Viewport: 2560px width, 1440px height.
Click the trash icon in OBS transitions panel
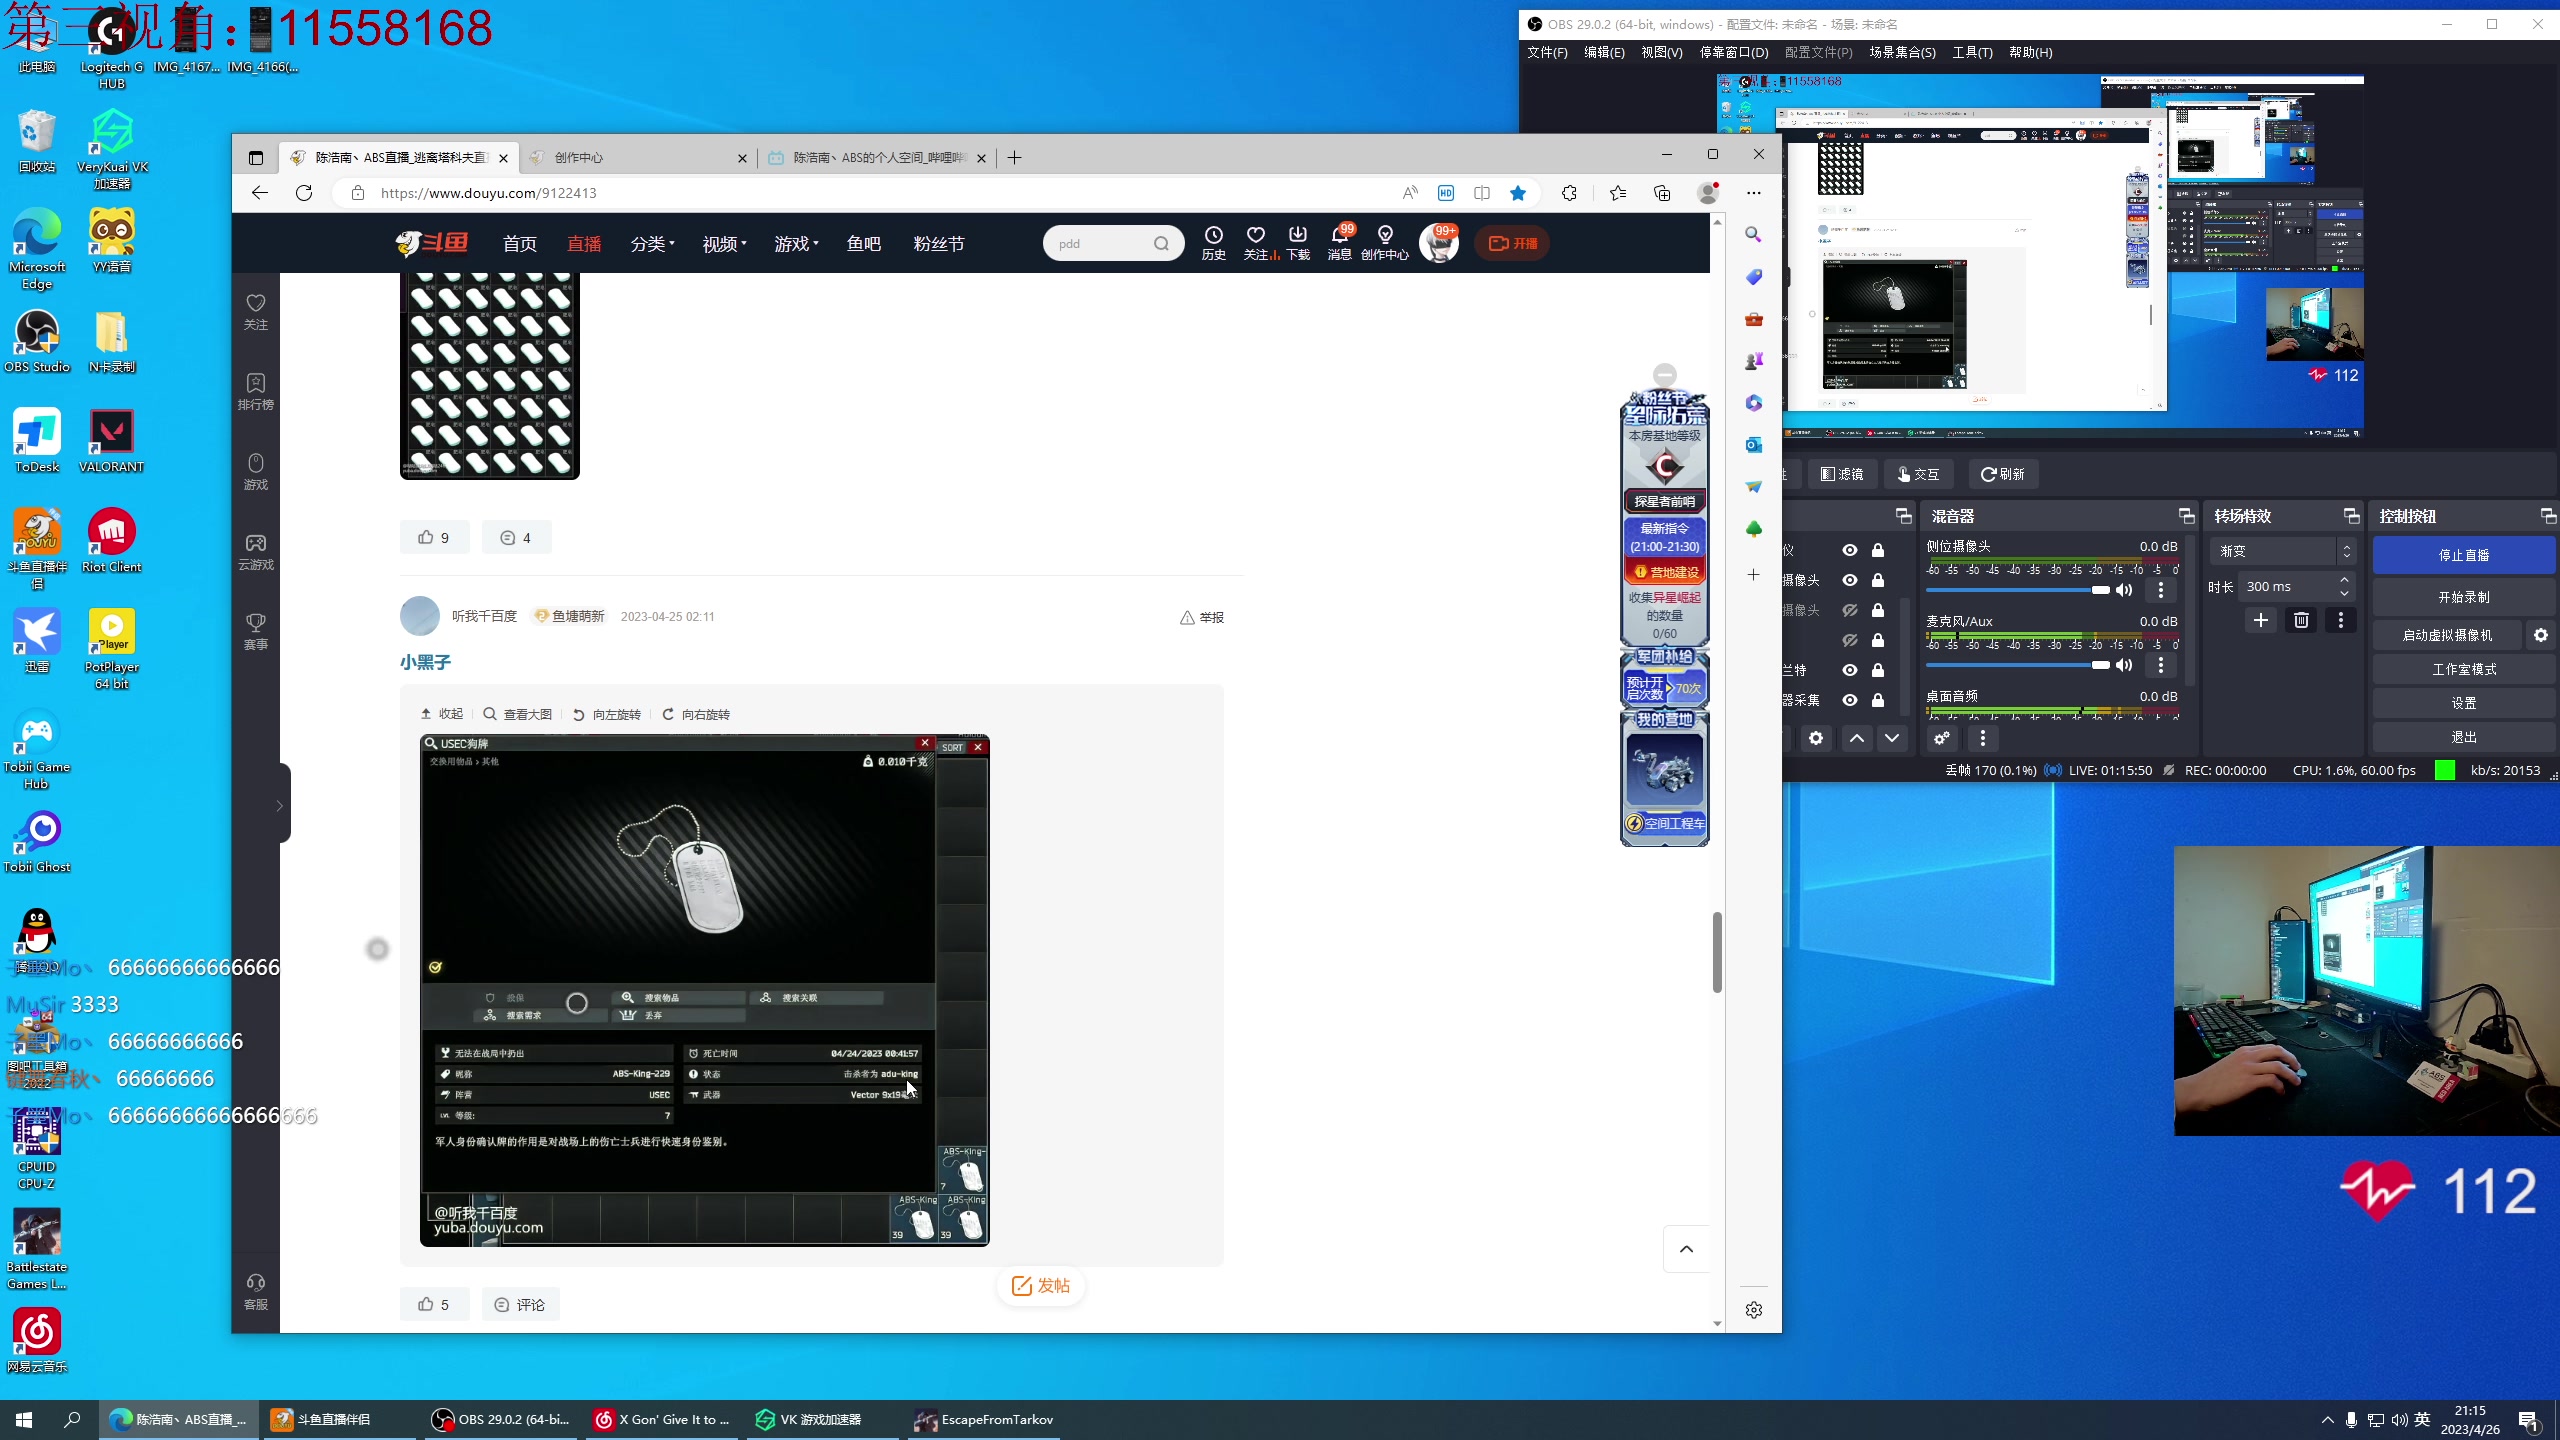tap(2301, 620)
